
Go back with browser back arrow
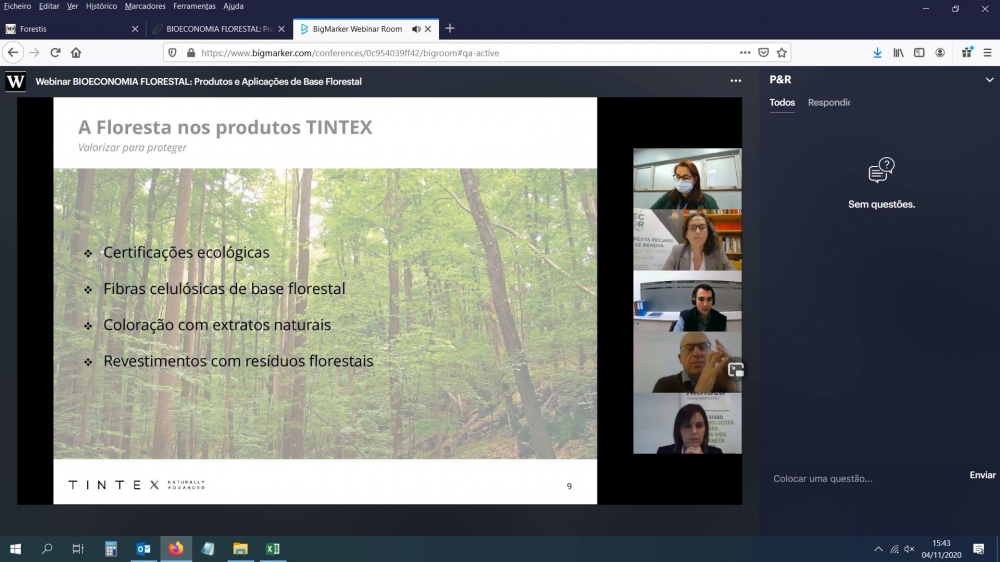tap(13, 53)
